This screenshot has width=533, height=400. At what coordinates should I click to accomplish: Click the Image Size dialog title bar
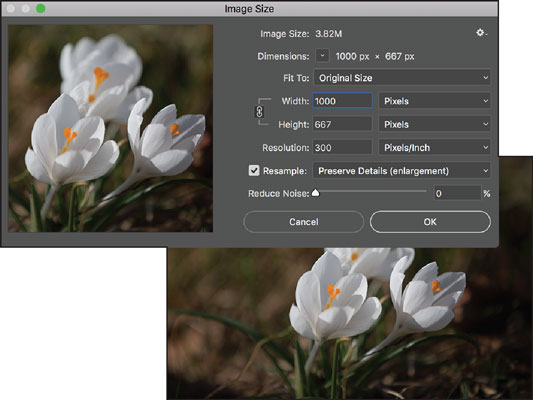[249, 8]
